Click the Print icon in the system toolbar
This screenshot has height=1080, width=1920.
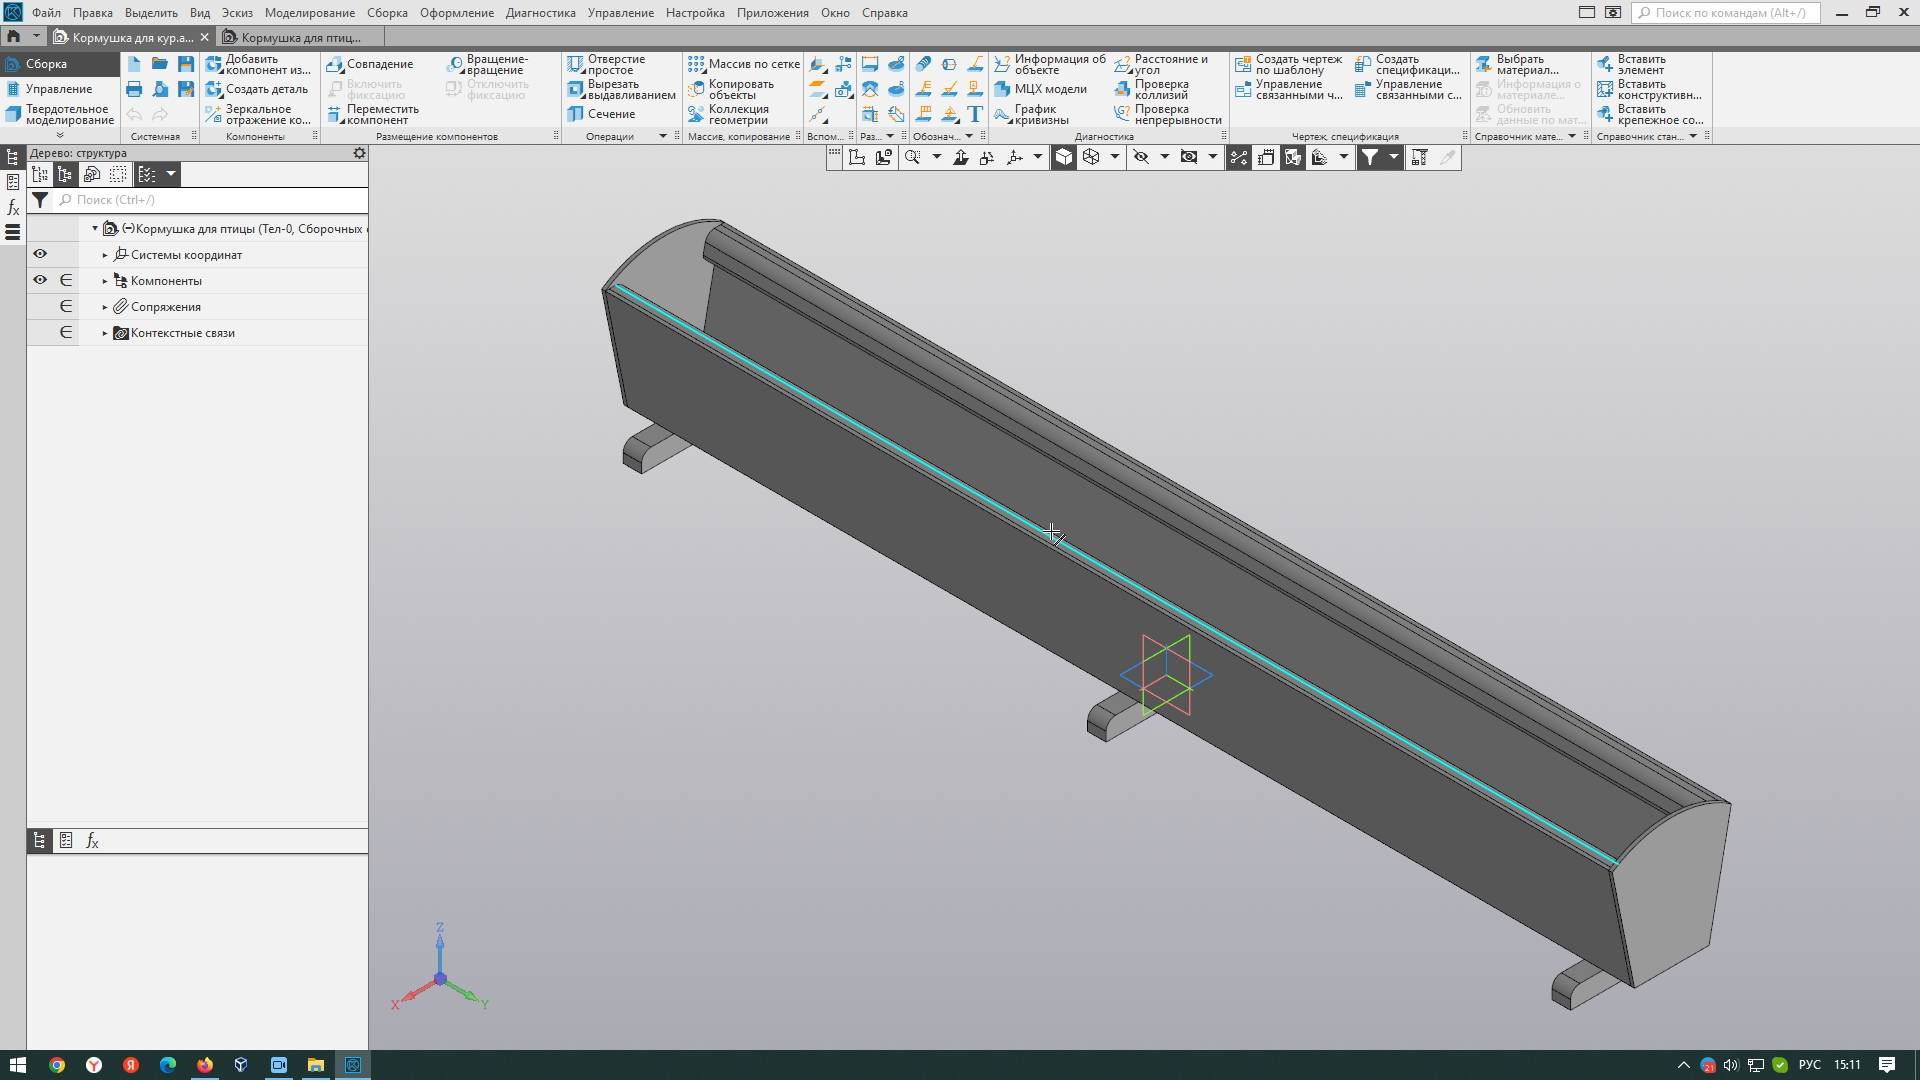(x=134, y=89)
